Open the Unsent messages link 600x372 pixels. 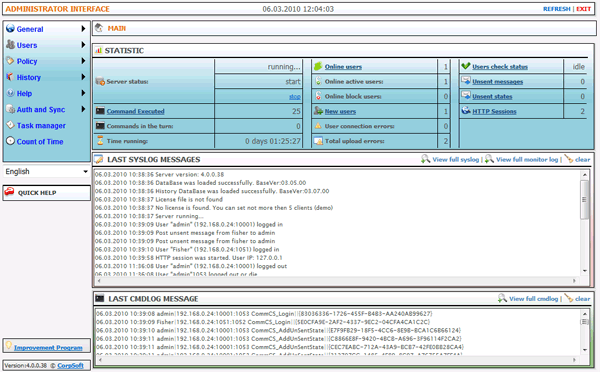tap(497, 82)
